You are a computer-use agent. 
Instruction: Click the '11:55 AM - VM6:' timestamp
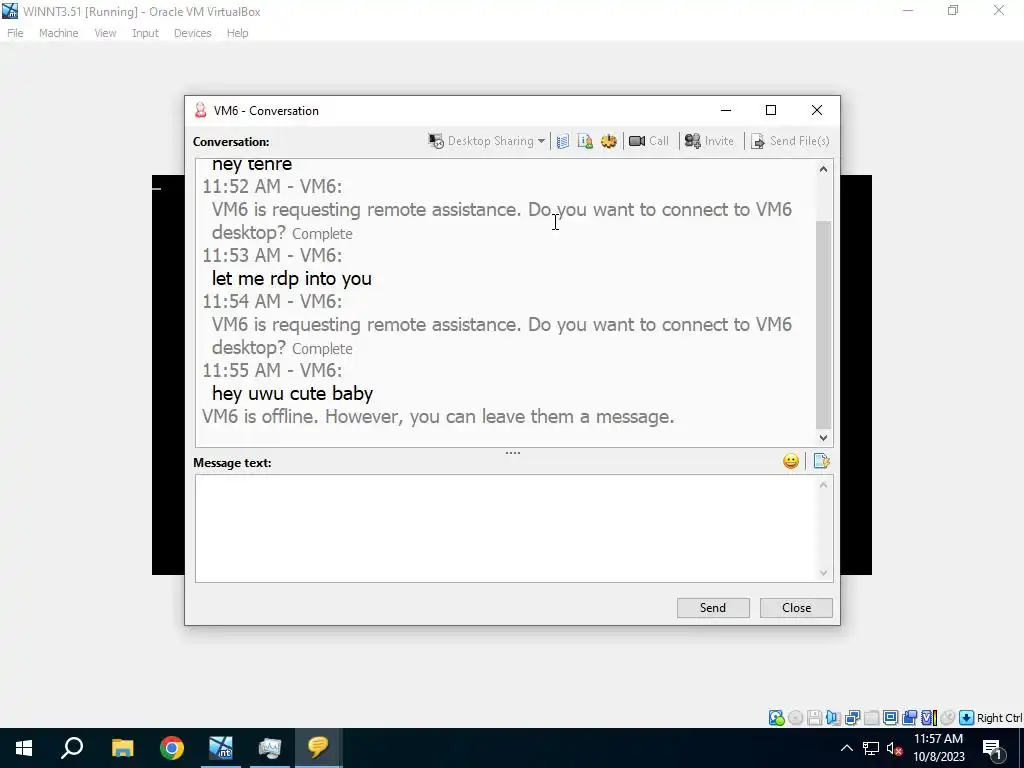(272, 370)
